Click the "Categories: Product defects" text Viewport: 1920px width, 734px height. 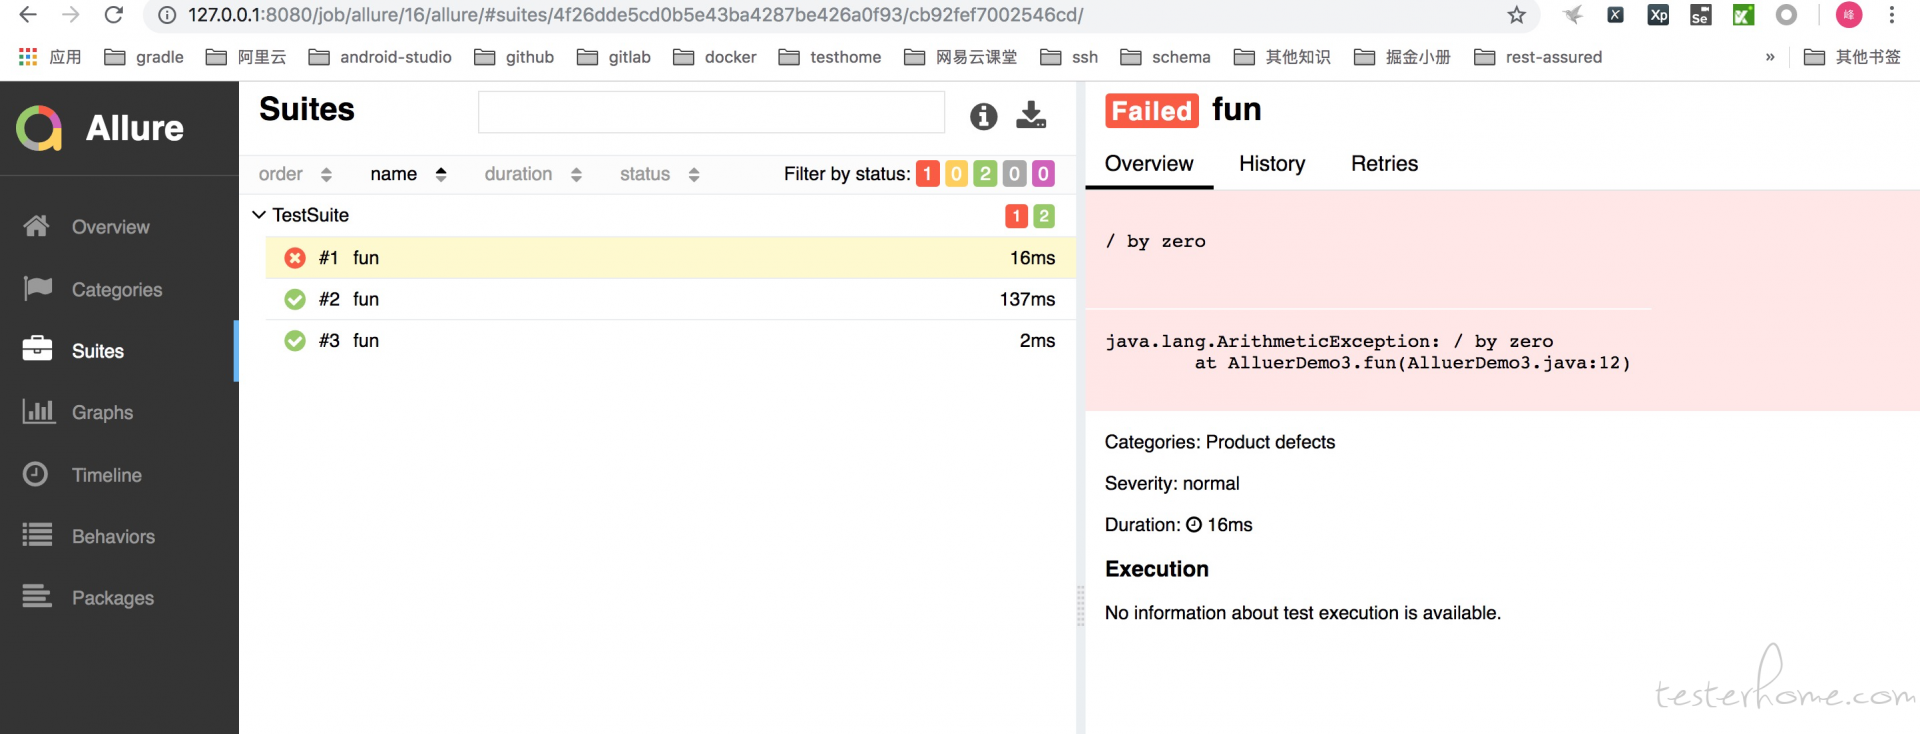pos(1220,442)
